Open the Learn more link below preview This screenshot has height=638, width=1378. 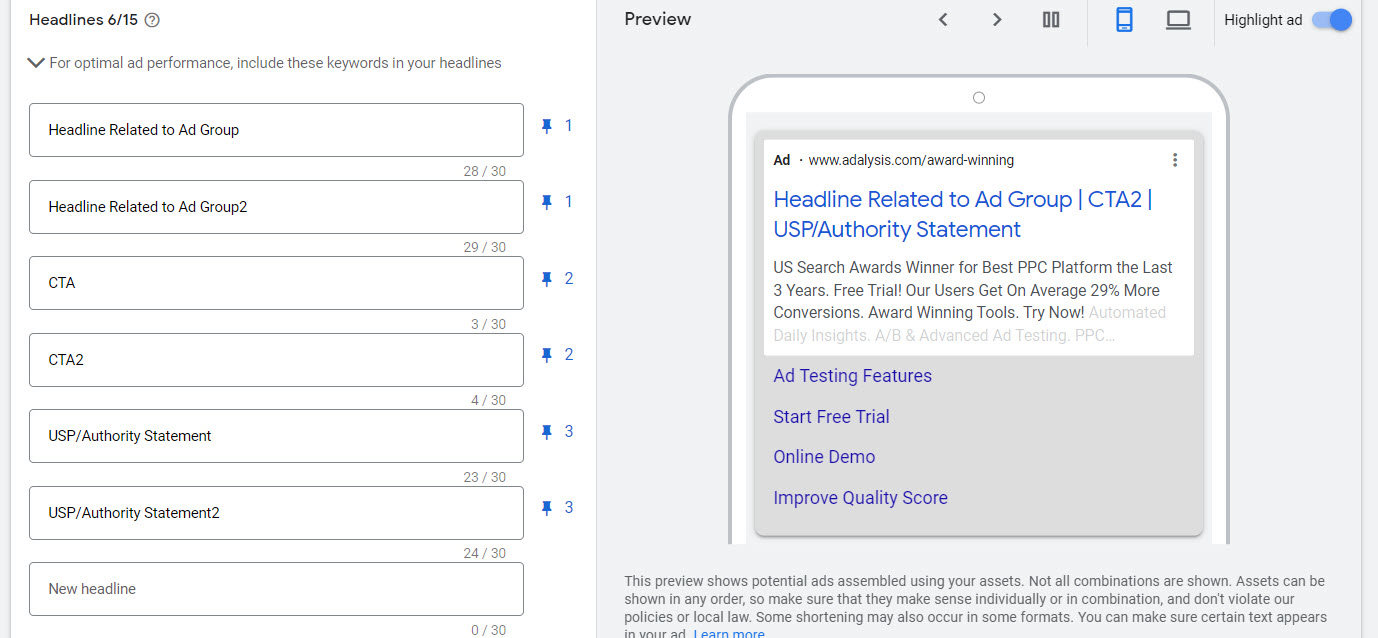tap(729, 633)
